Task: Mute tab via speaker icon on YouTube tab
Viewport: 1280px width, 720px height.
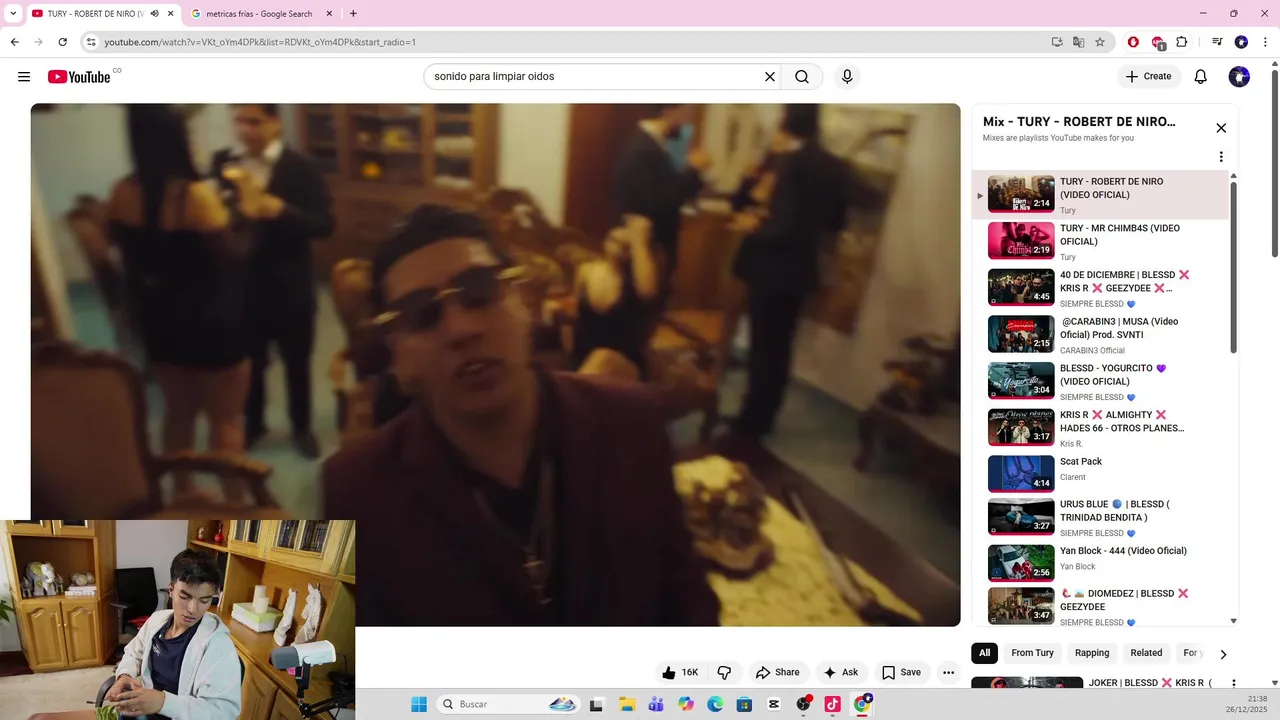Action: [155, 14]
